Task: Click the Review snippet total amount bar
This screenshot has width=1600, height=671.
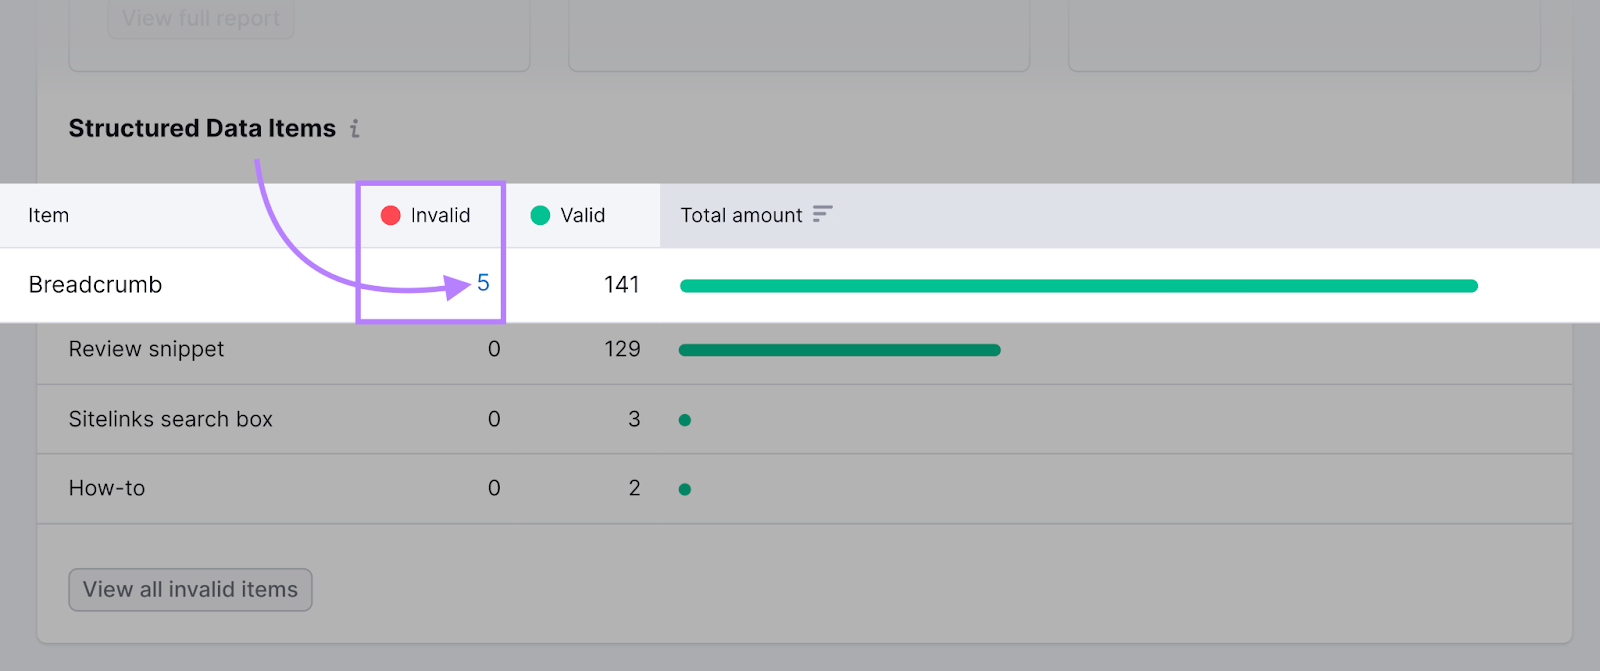Action: click(840, 350)
